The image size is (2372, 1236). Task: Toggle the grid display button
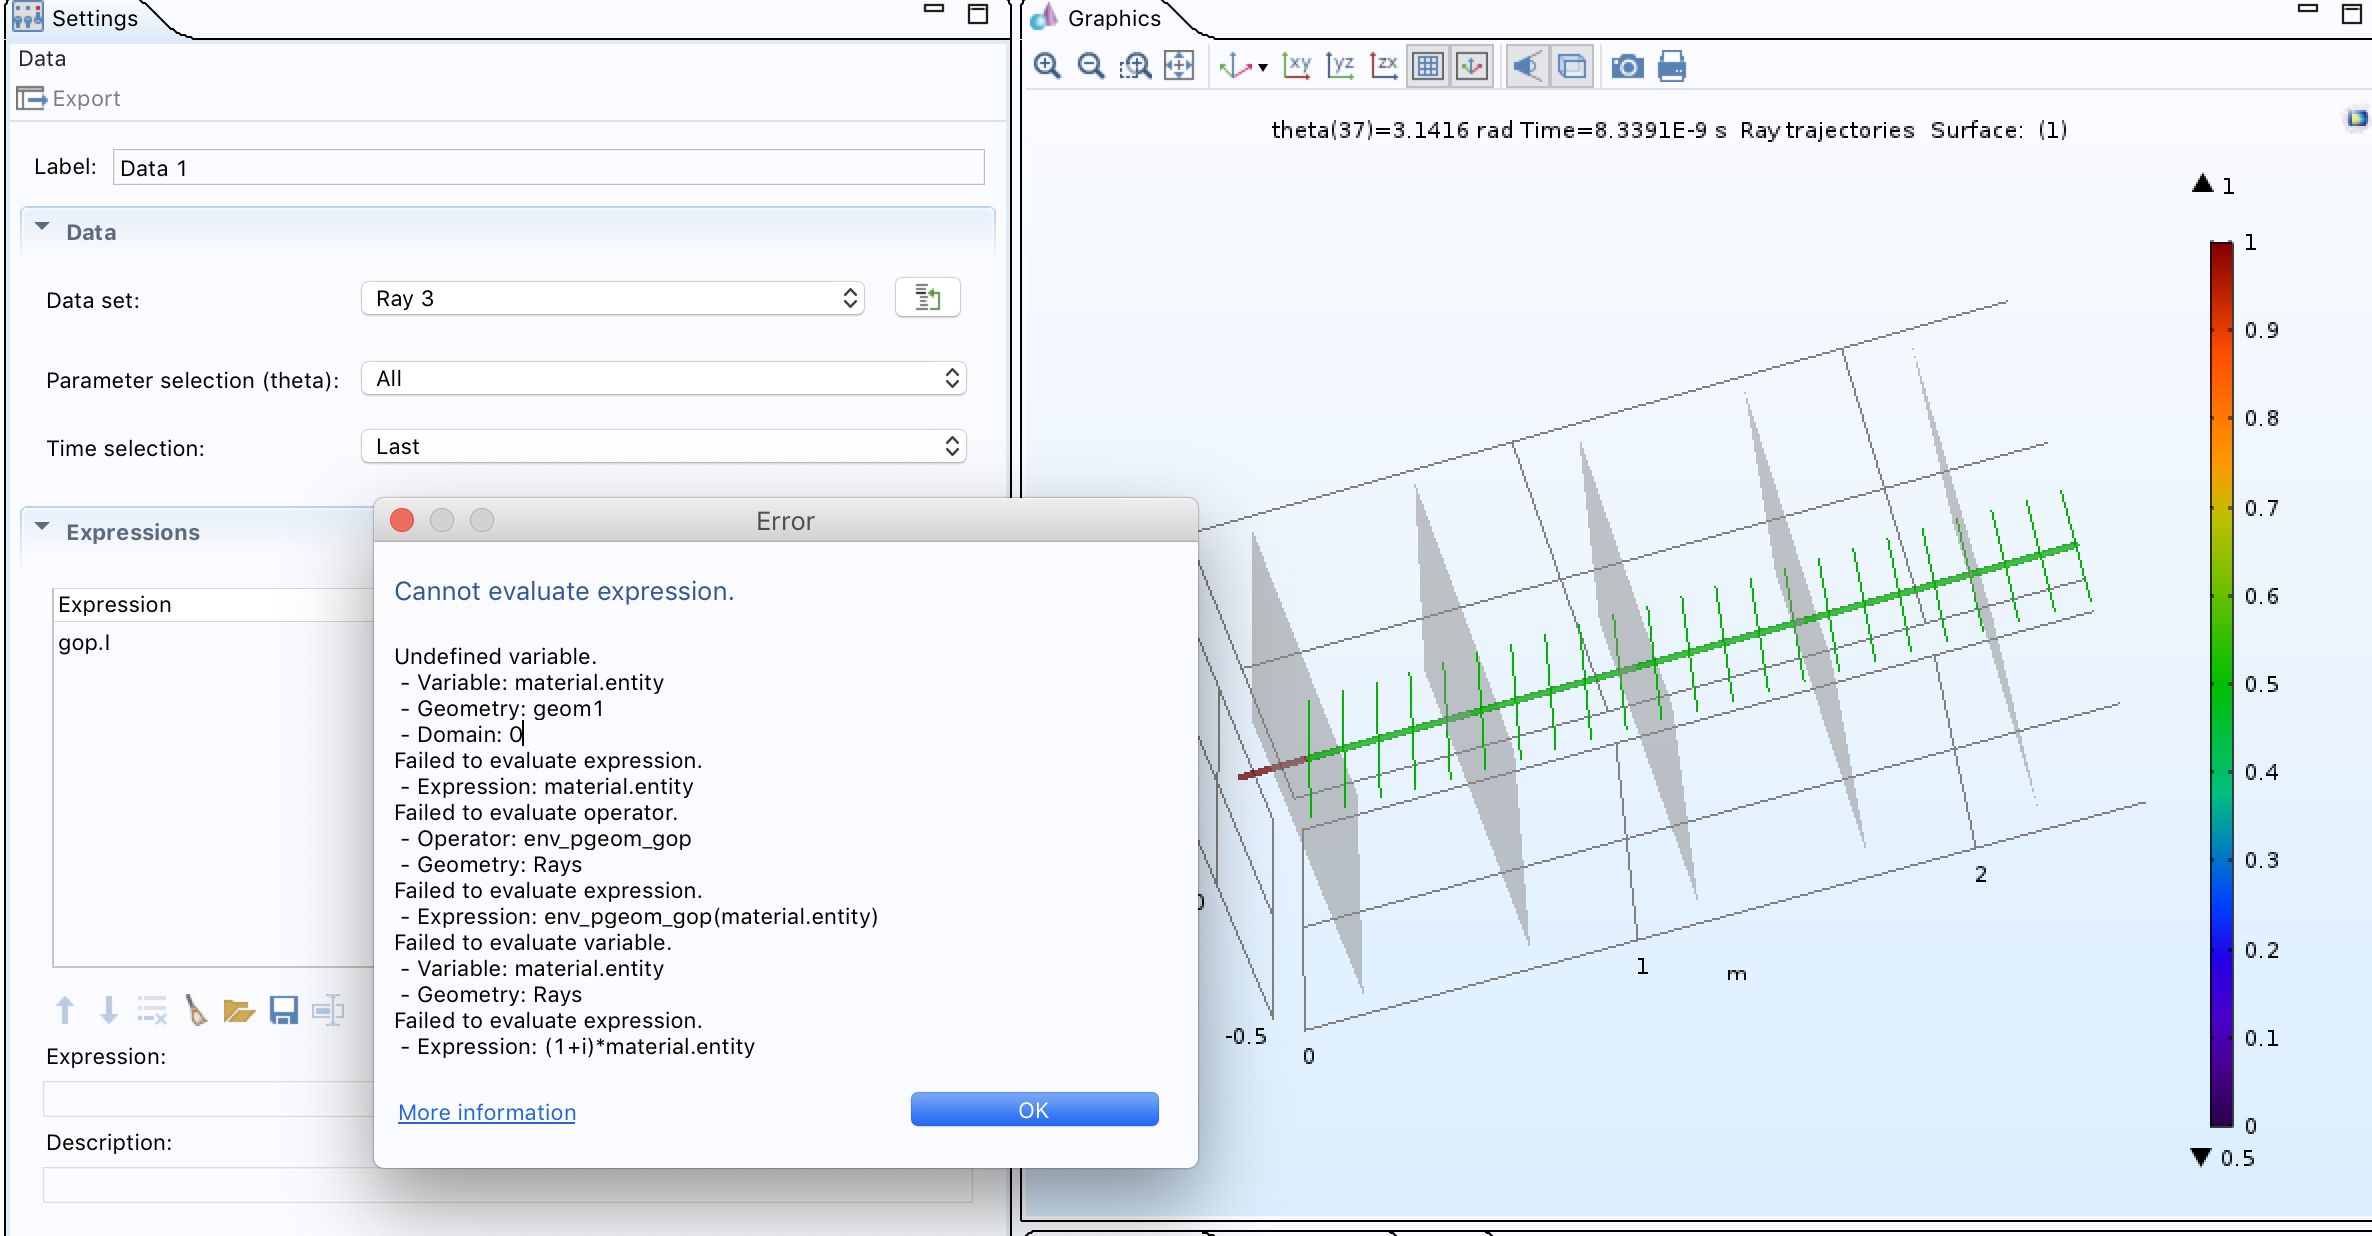pyautogui.click(x=1428, y=66)
